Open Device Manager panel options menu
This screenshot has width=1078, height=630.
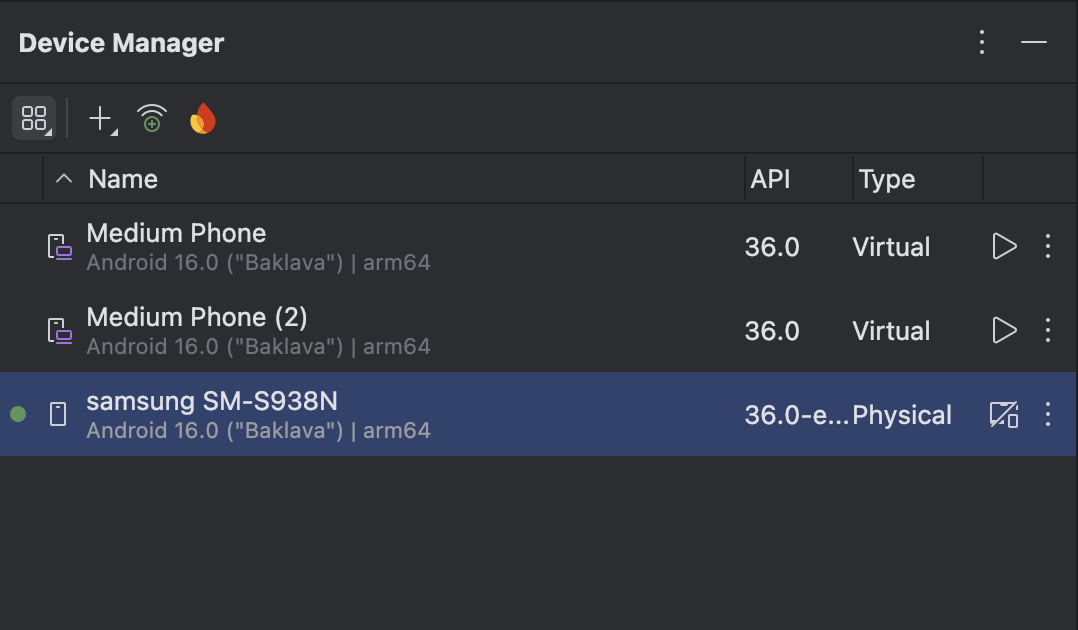point(982,42)
